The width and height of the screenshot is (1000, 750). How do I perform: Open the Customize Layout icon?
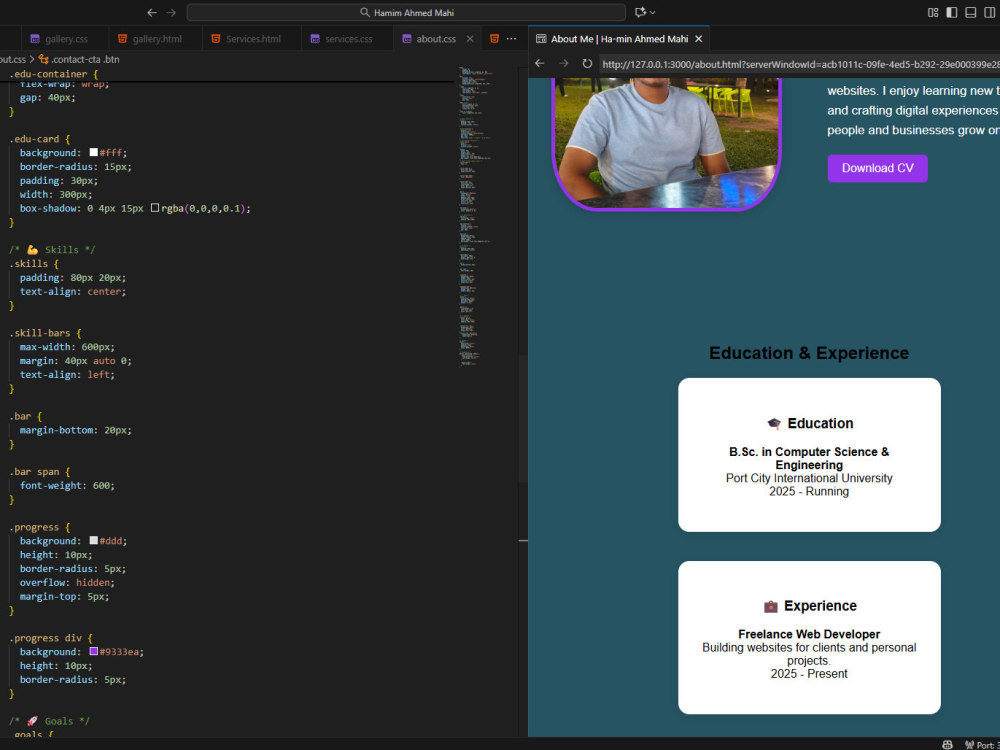pos(933,12)
